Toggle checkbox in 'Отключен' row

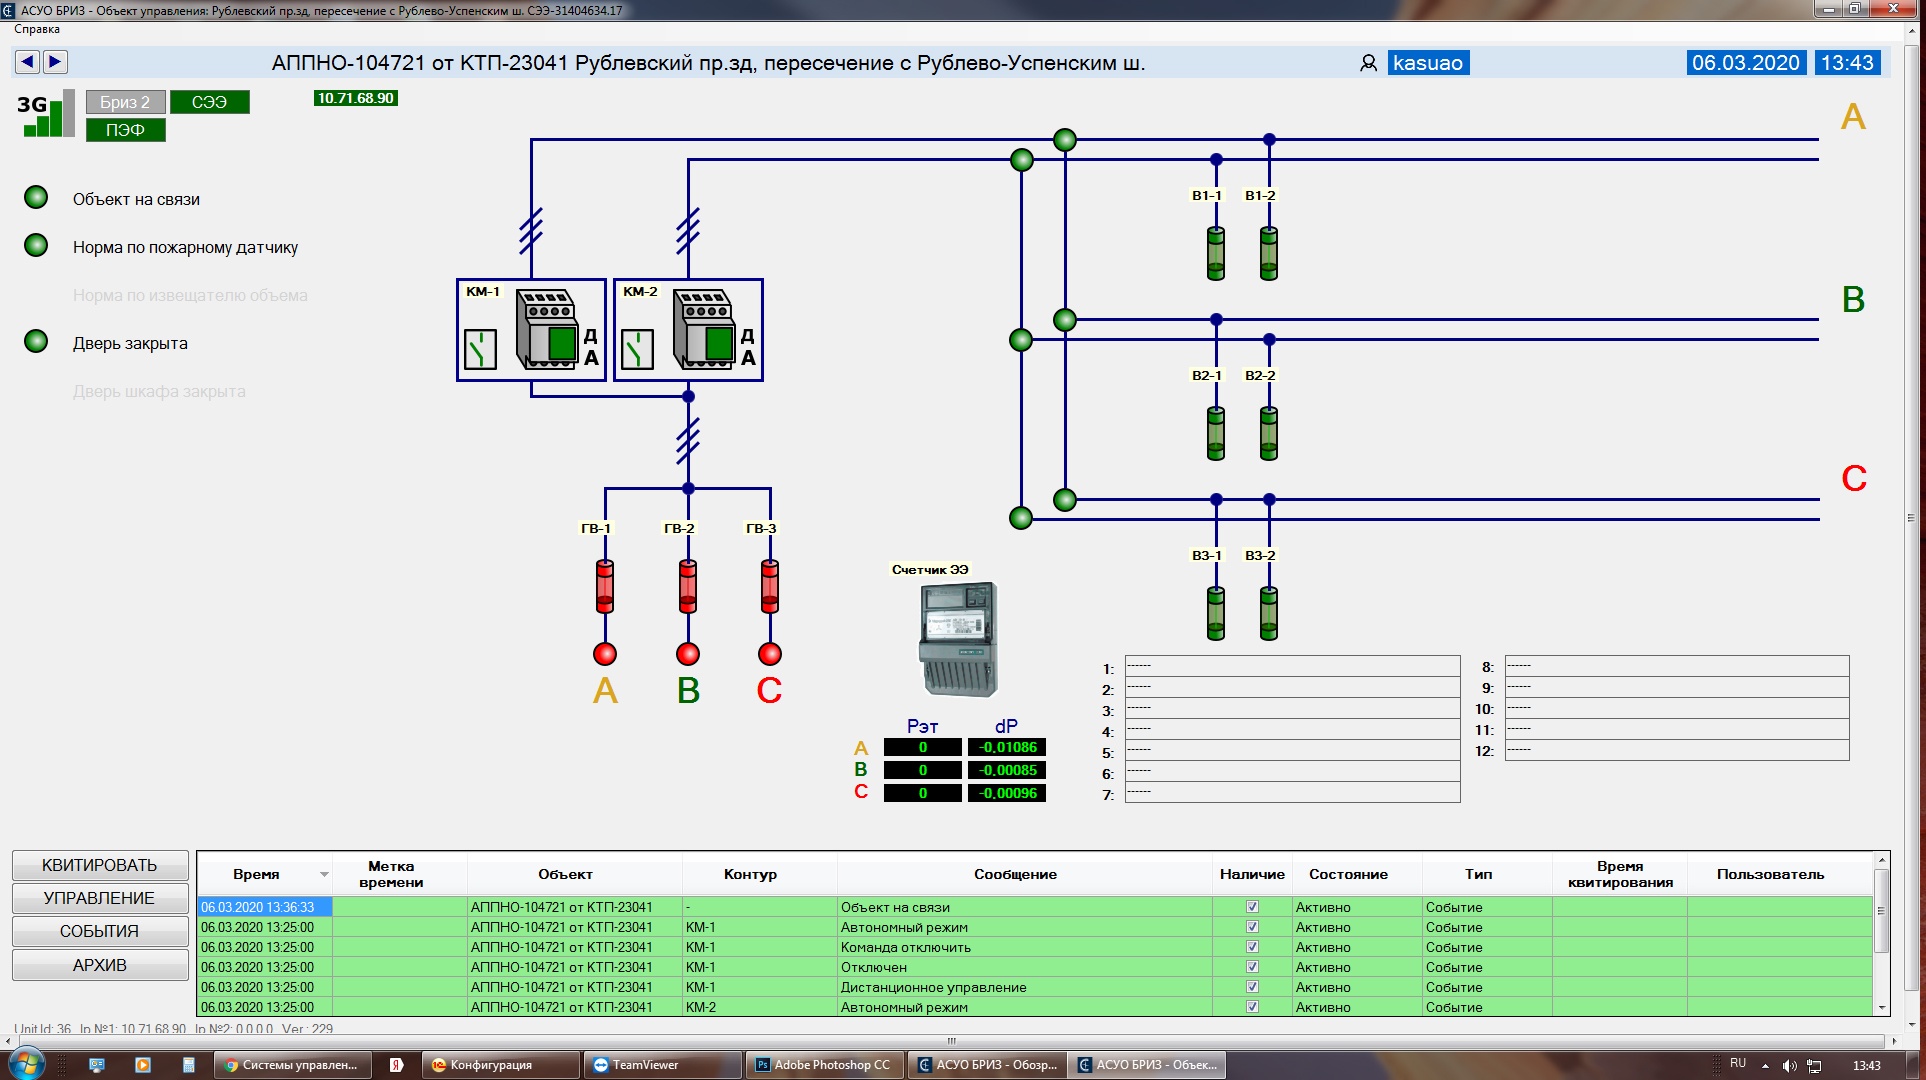coord(1252,967)
